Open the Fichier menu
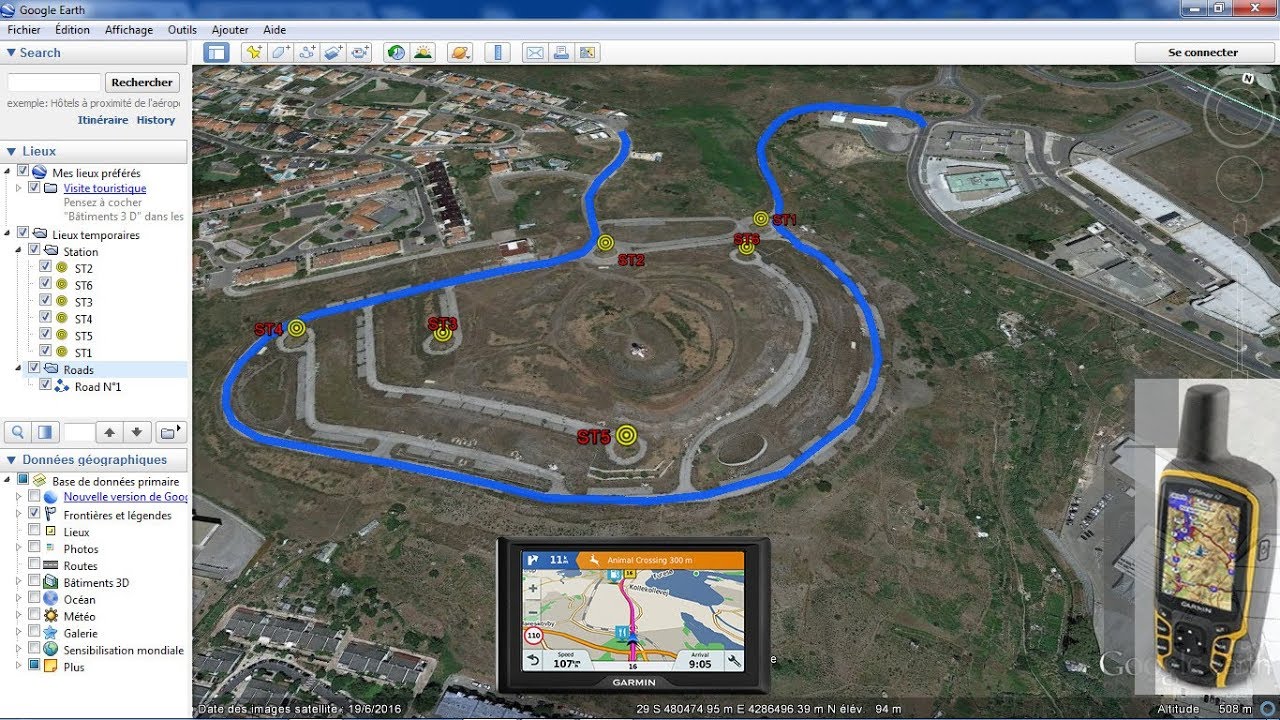The width and height of the screenshot is (1280, 720). pos(24,30)
